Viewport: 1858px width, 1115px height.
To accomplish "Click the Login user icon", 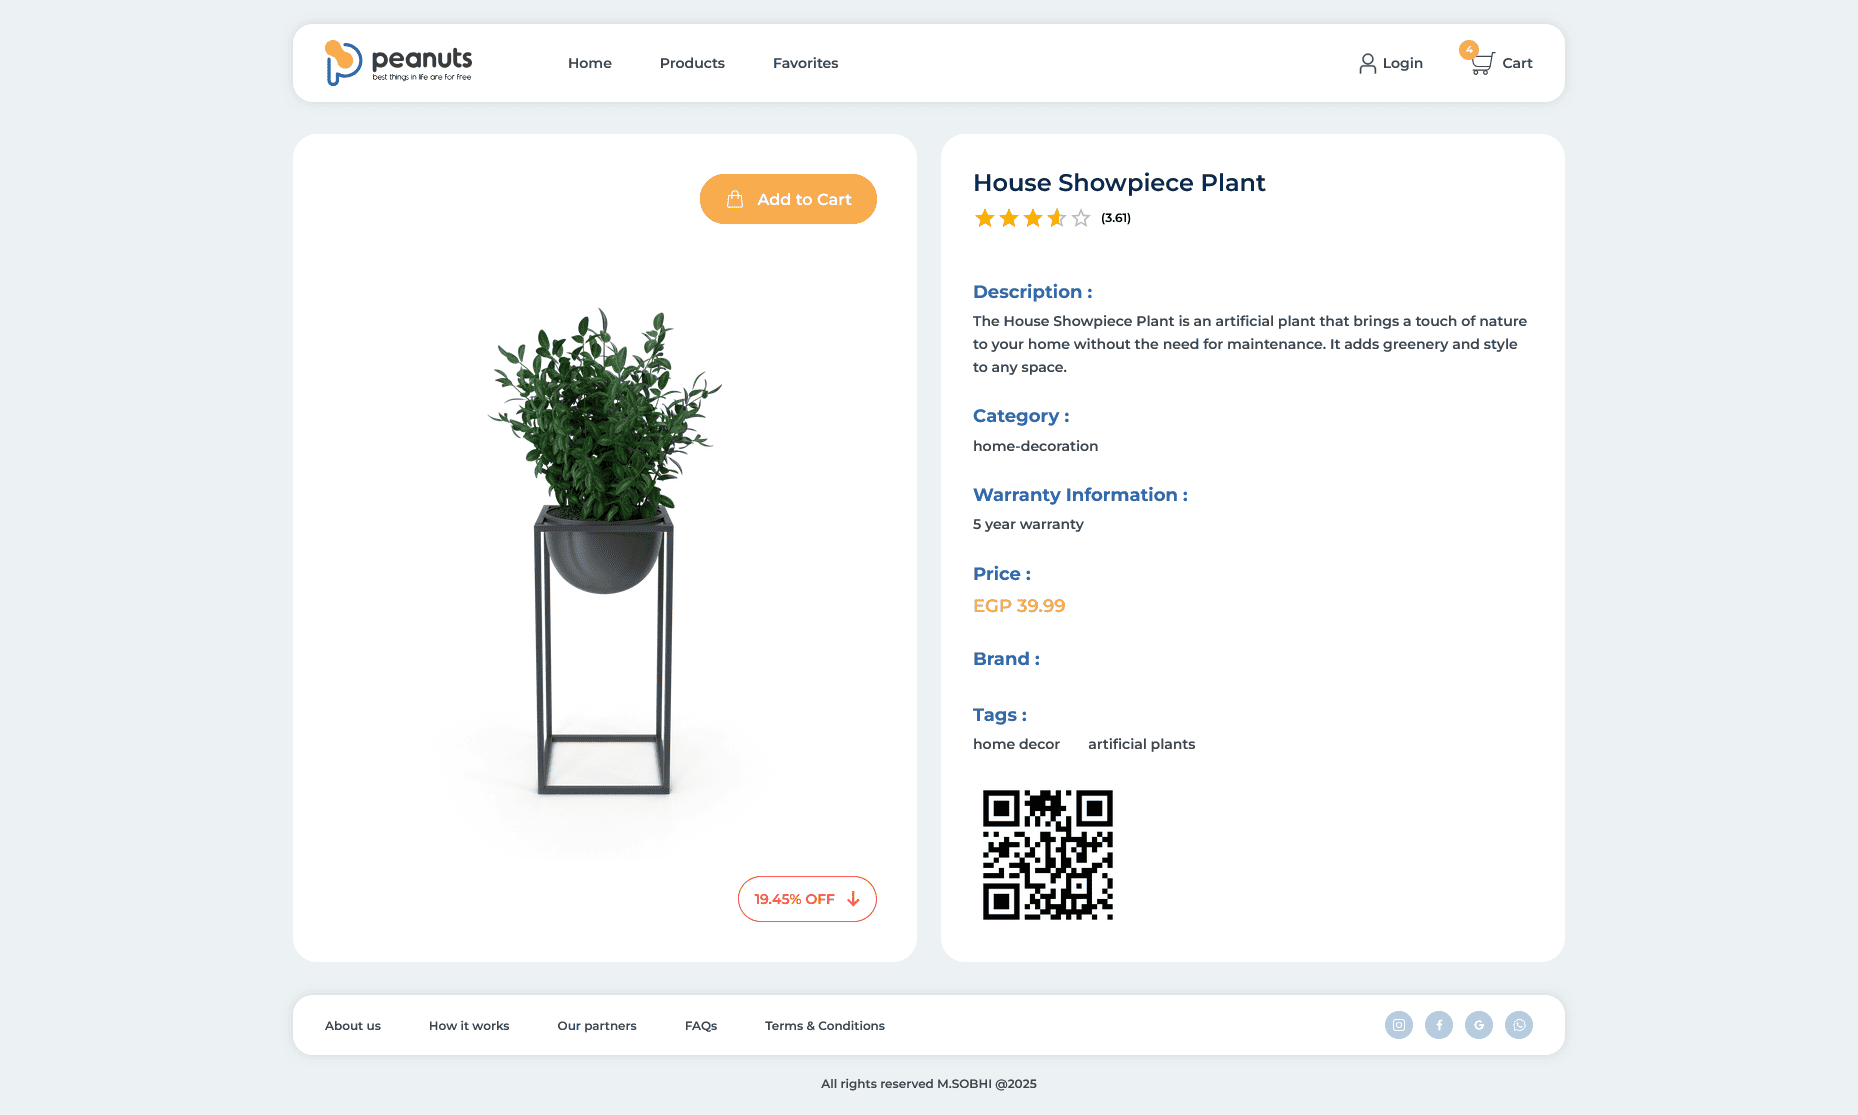I will pyautogui.click(x=1367, y=63).
